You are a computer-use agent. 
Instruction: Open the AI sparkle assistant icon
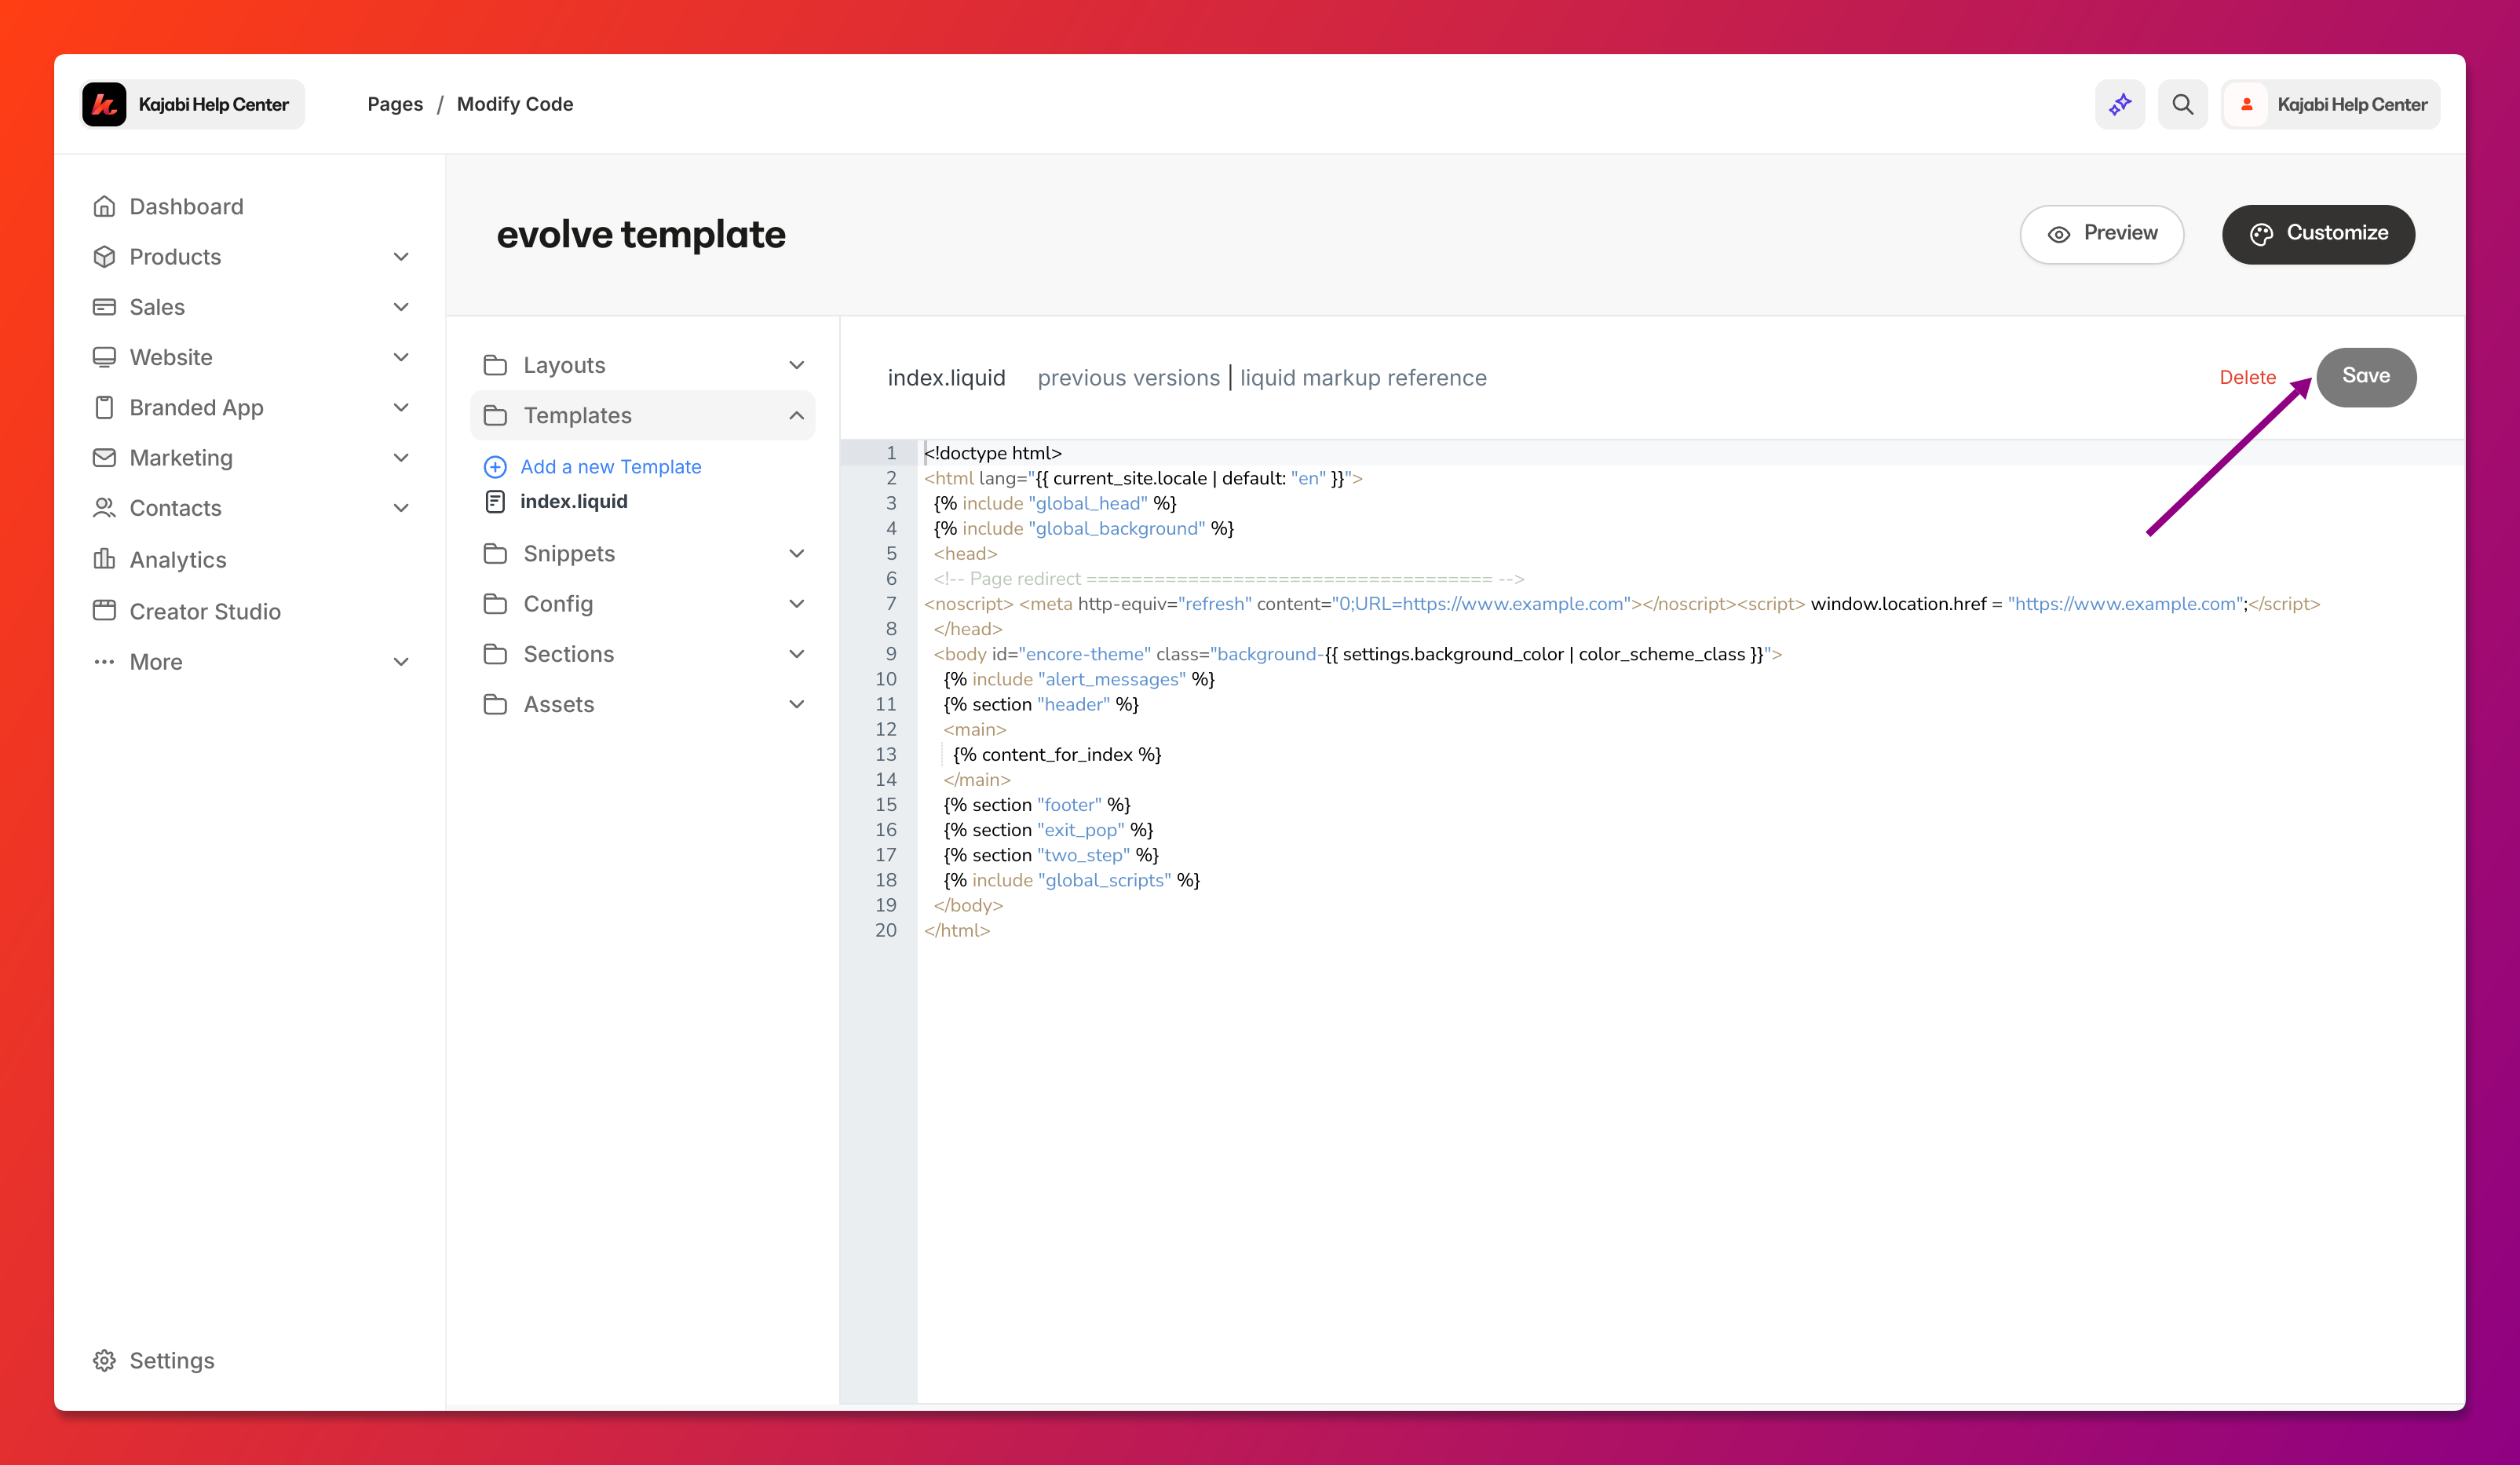[x=2120, y=104]
